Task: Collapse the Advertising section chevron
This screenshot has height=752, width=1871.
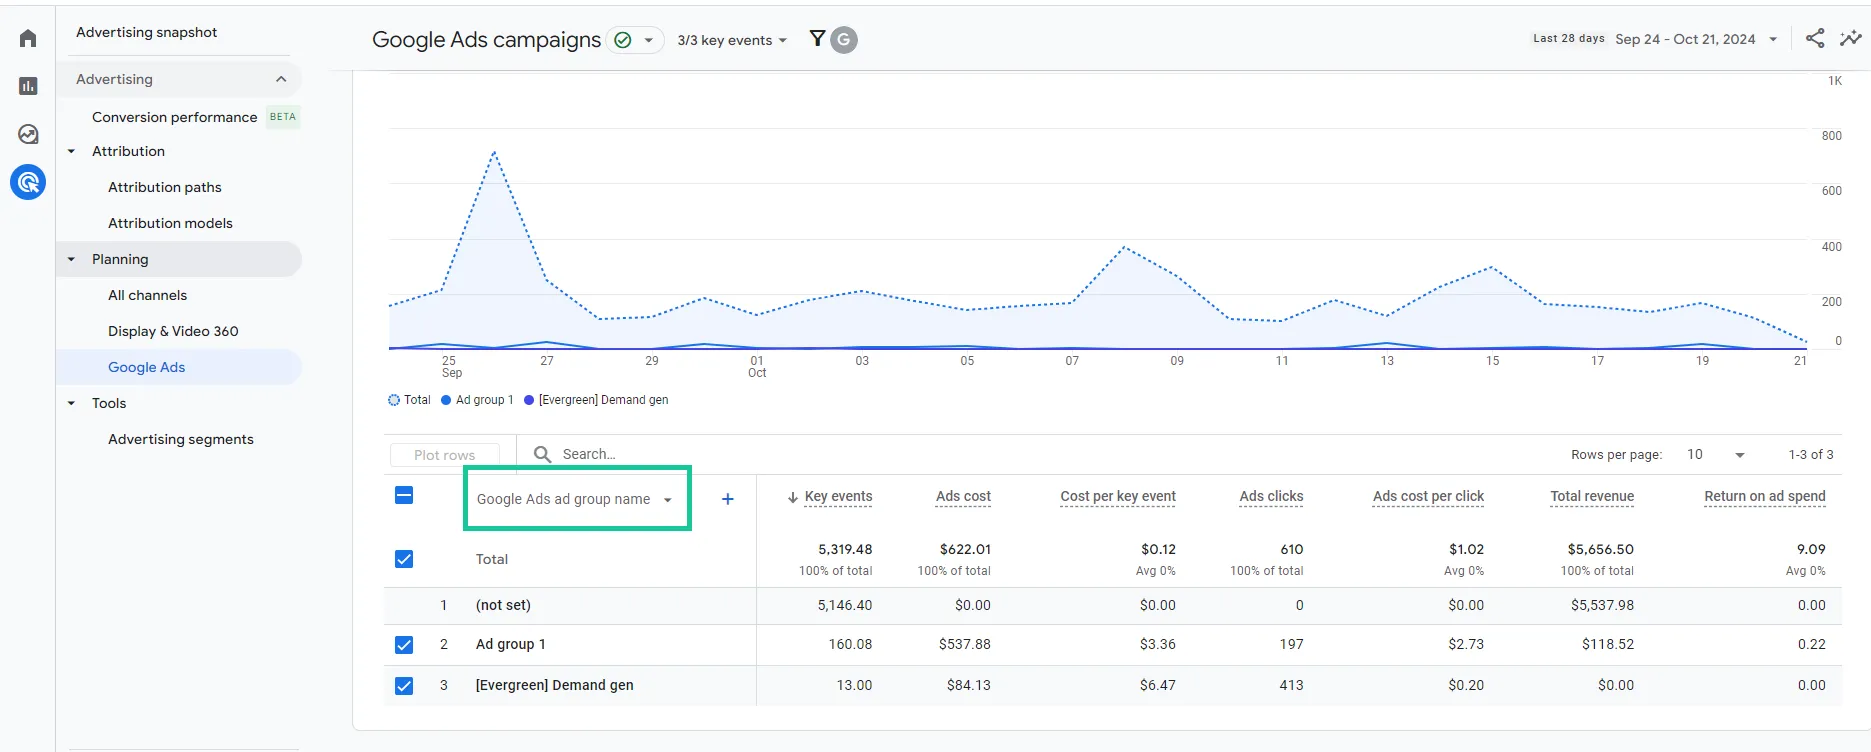Action: click(281, 79)
